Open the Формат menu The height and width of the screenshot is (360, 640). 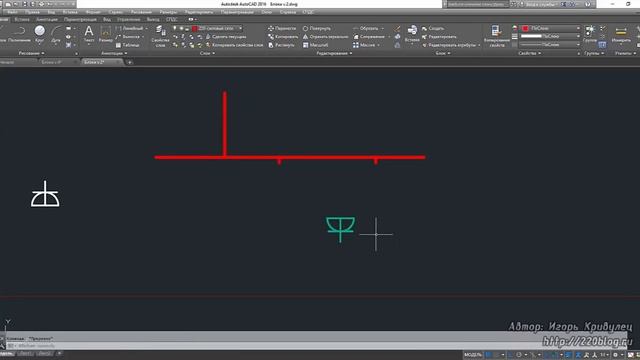[x=93, y=12]
